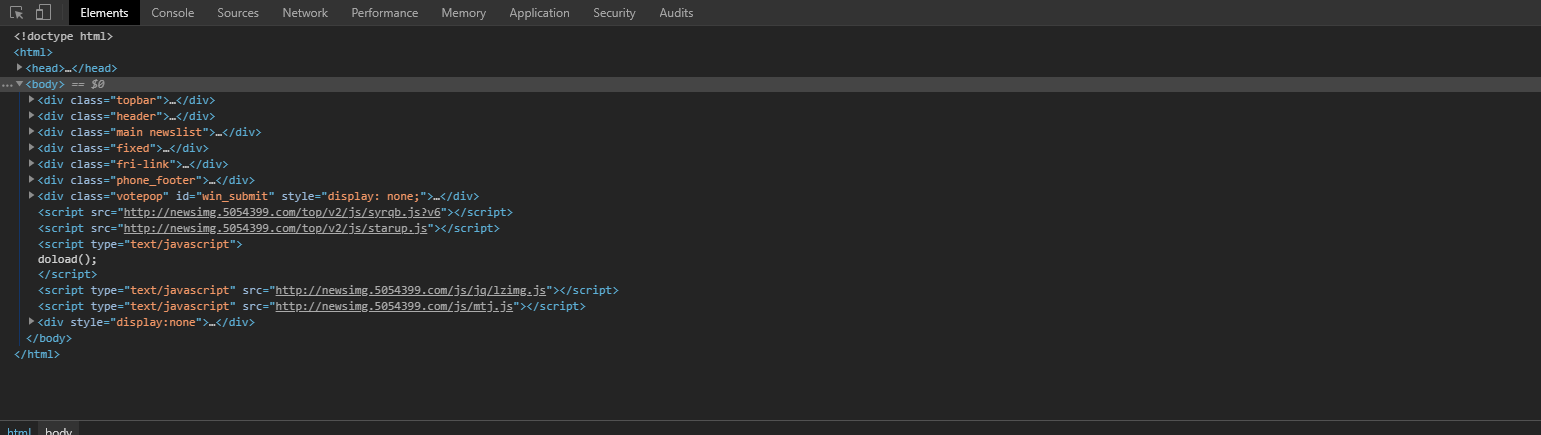Go to the Application tab
This screenshot has width=1541, height=435.
539,13
